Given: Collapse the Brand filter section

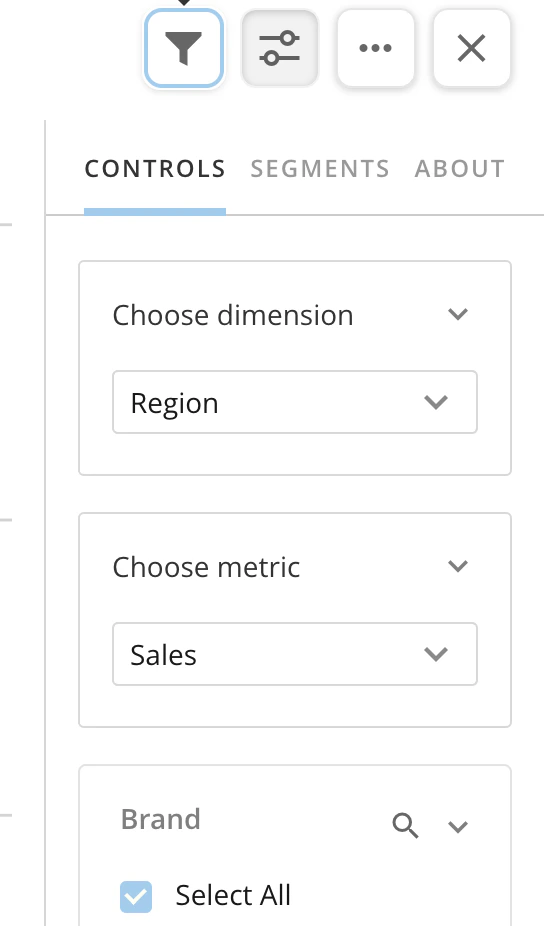Looking at the screenshot, I should (458, 826).
